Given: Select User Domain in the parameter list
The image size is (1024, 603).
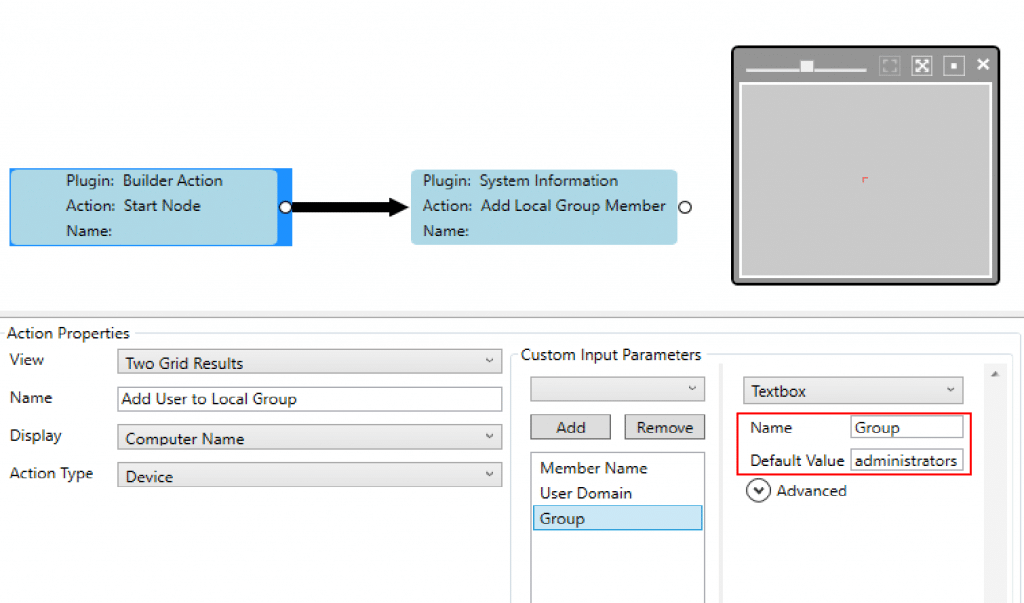Looking at the screenshot, I should 587,493.
